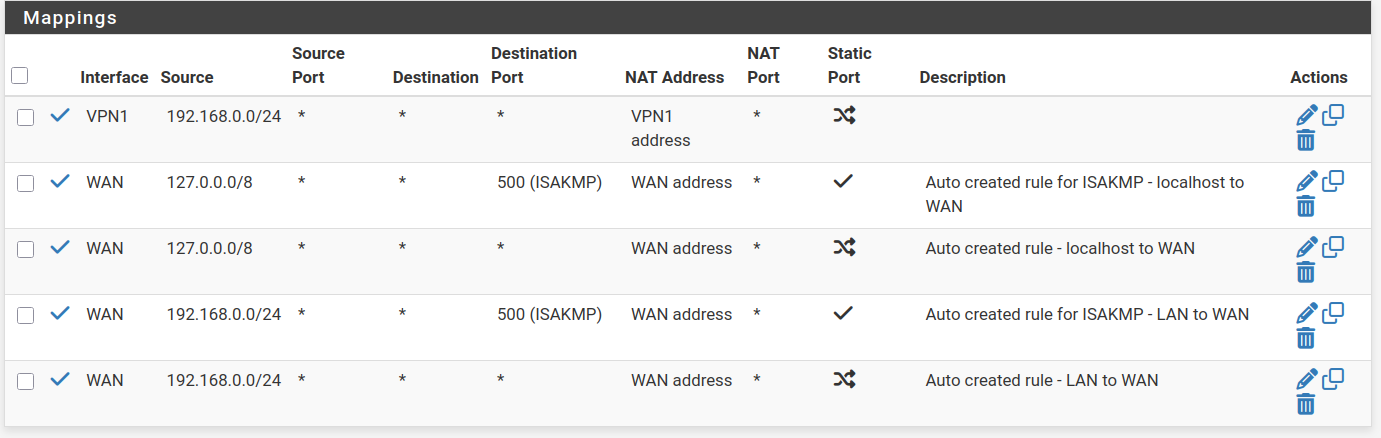Toggle enabled checkmark on 127.0.0.0/8 ISAKMP rule
1381x438 pixels.
60,182
